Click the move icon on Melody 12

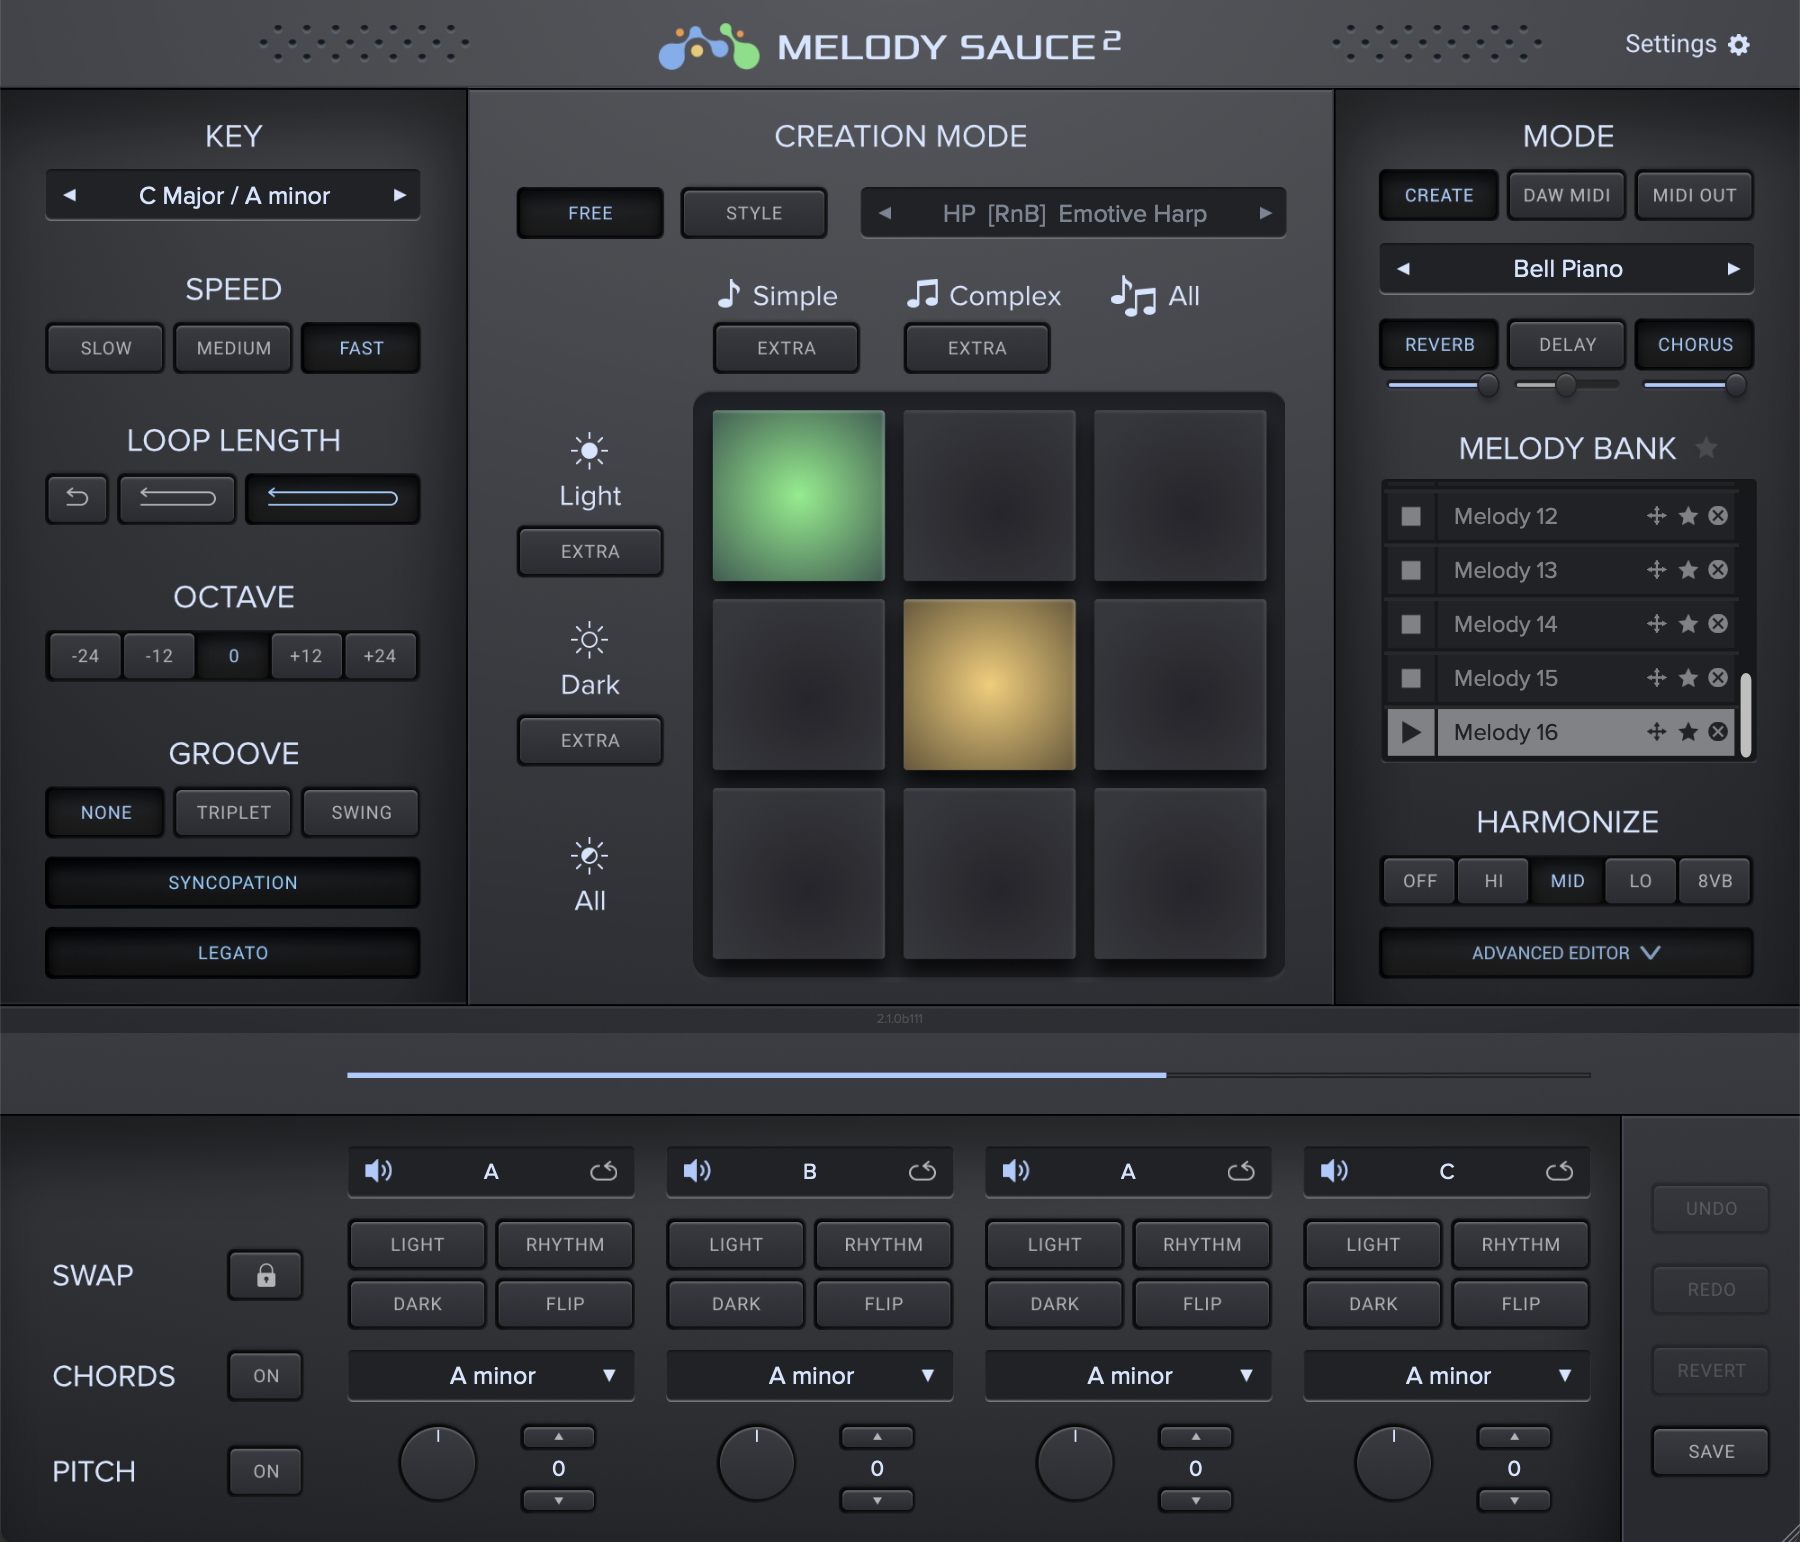coord(1657,516)
